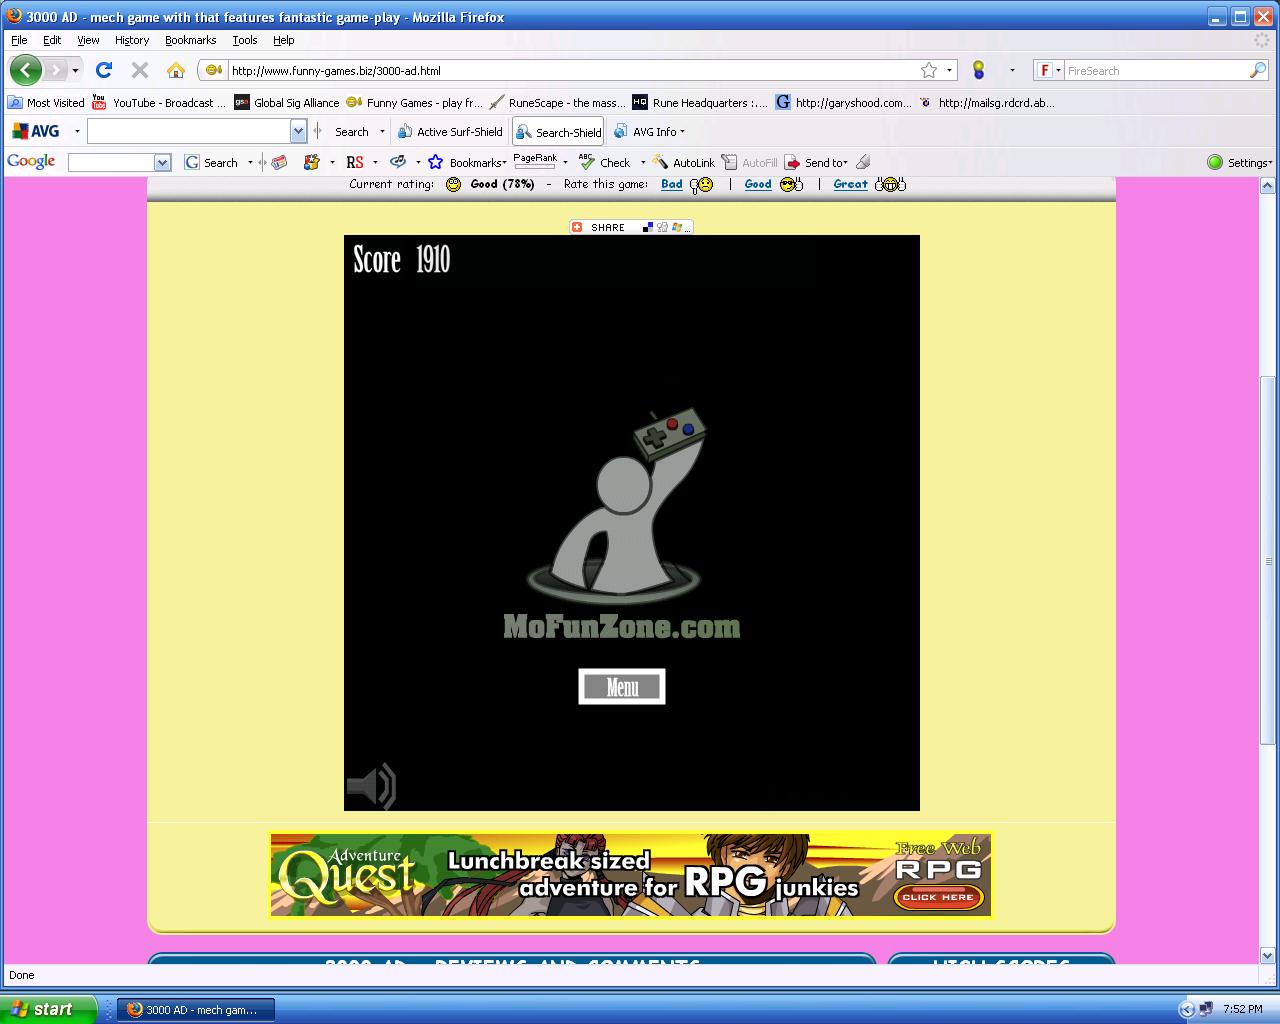The height and width of the screenshot is (1024, 1280).
Task: Go to the home page icon
Action: point(176,70)
